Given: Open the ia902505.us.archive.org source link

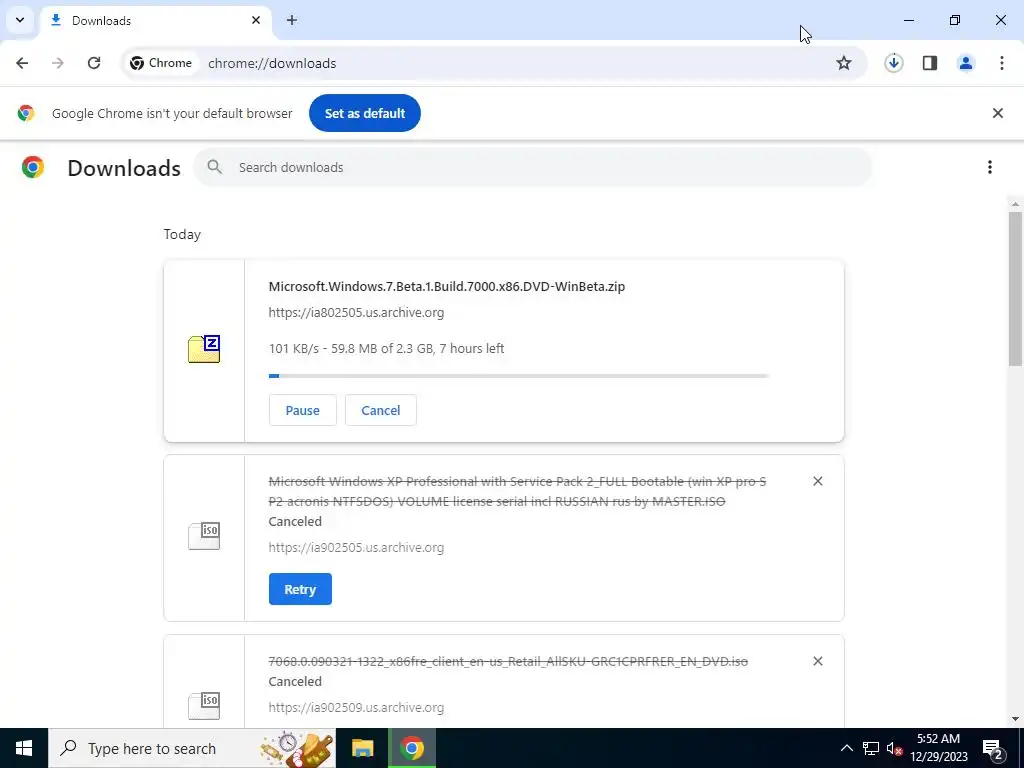Looking at the screenshot, I should [356, 547].
